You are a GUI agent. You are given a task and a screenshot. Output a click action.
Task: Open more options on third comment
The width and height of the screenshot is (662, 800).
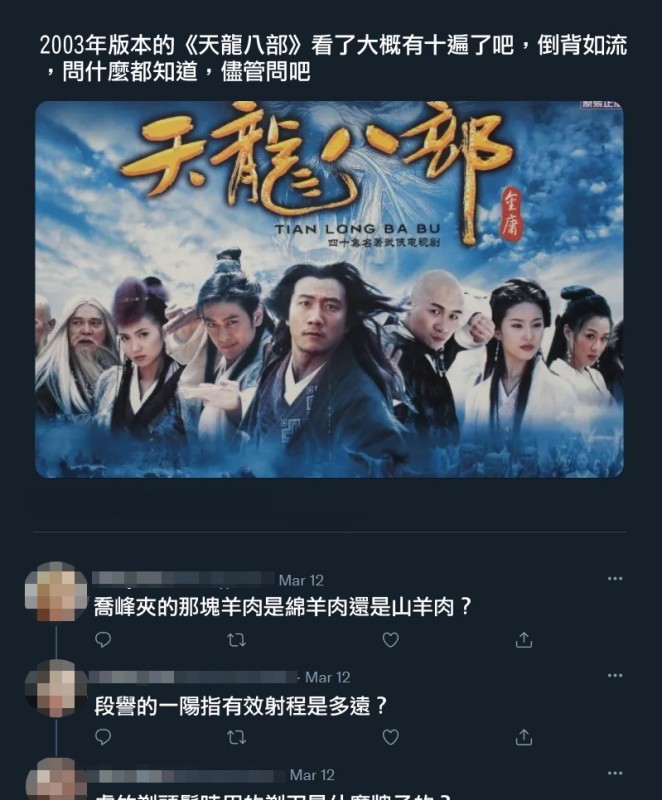click(615, 773)
